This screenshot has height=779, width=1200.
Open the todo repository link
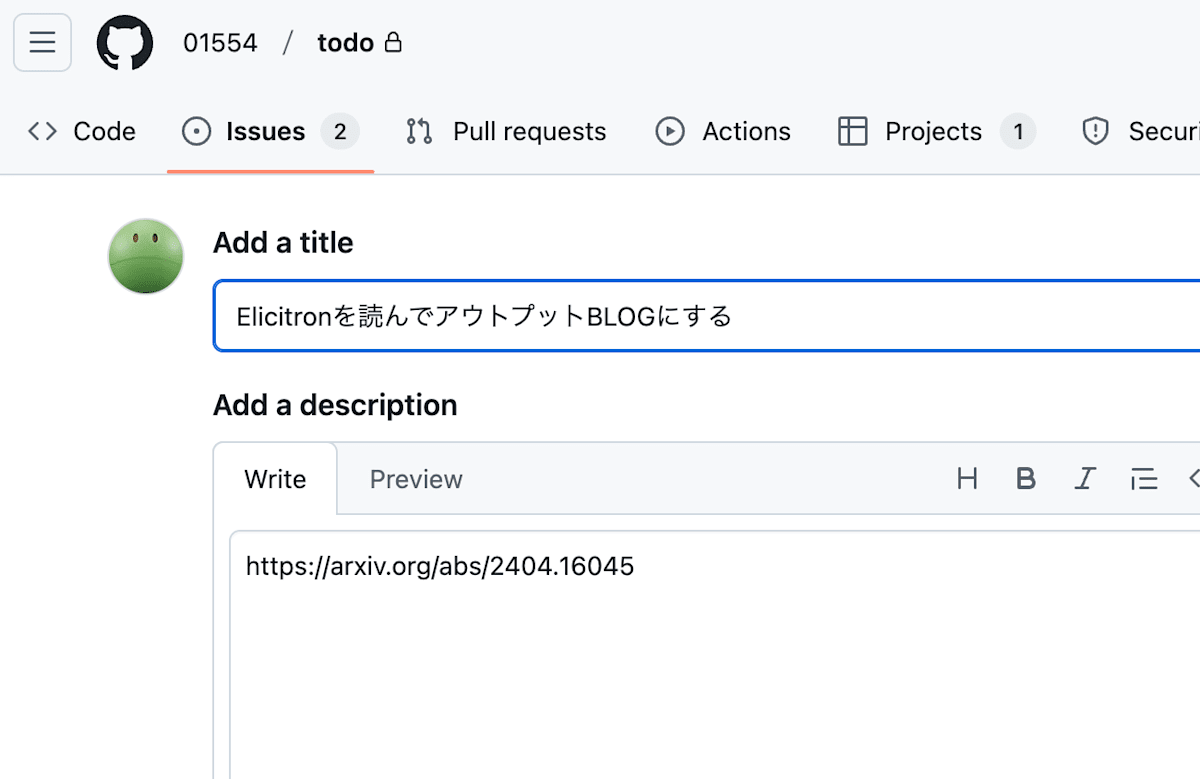(x=345, y=43)
